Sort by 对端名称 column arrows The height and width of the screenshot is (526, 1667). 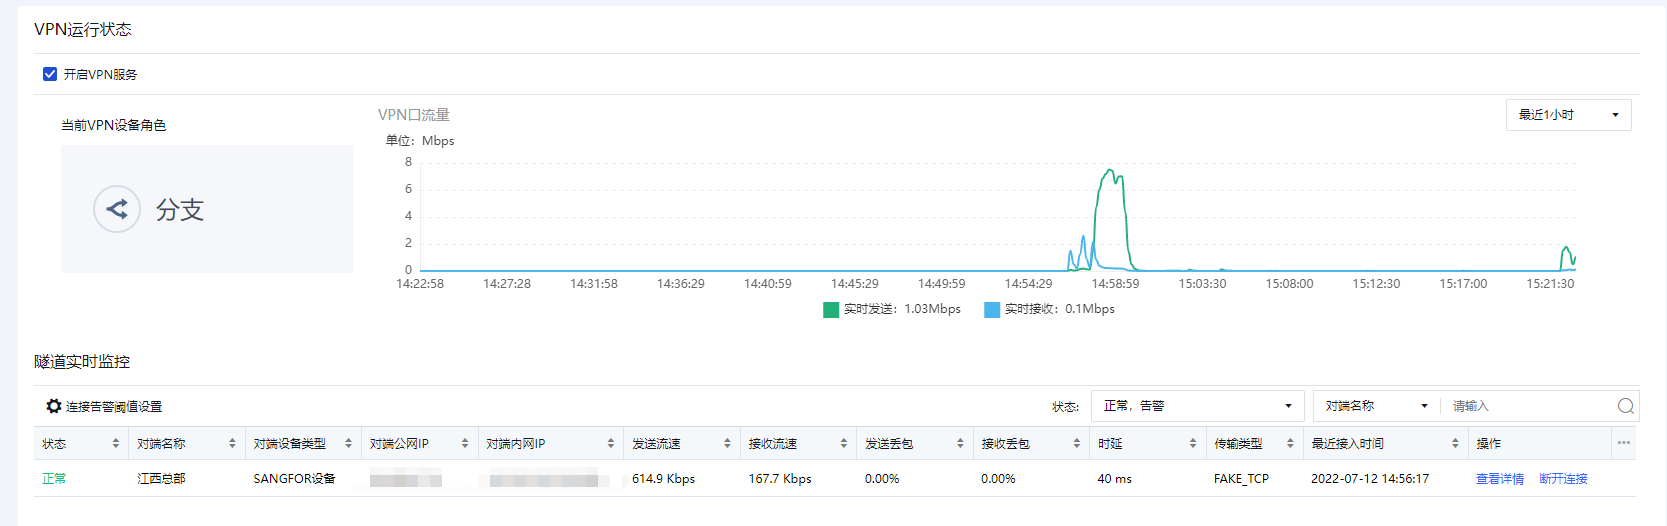(x=232, y=443)
